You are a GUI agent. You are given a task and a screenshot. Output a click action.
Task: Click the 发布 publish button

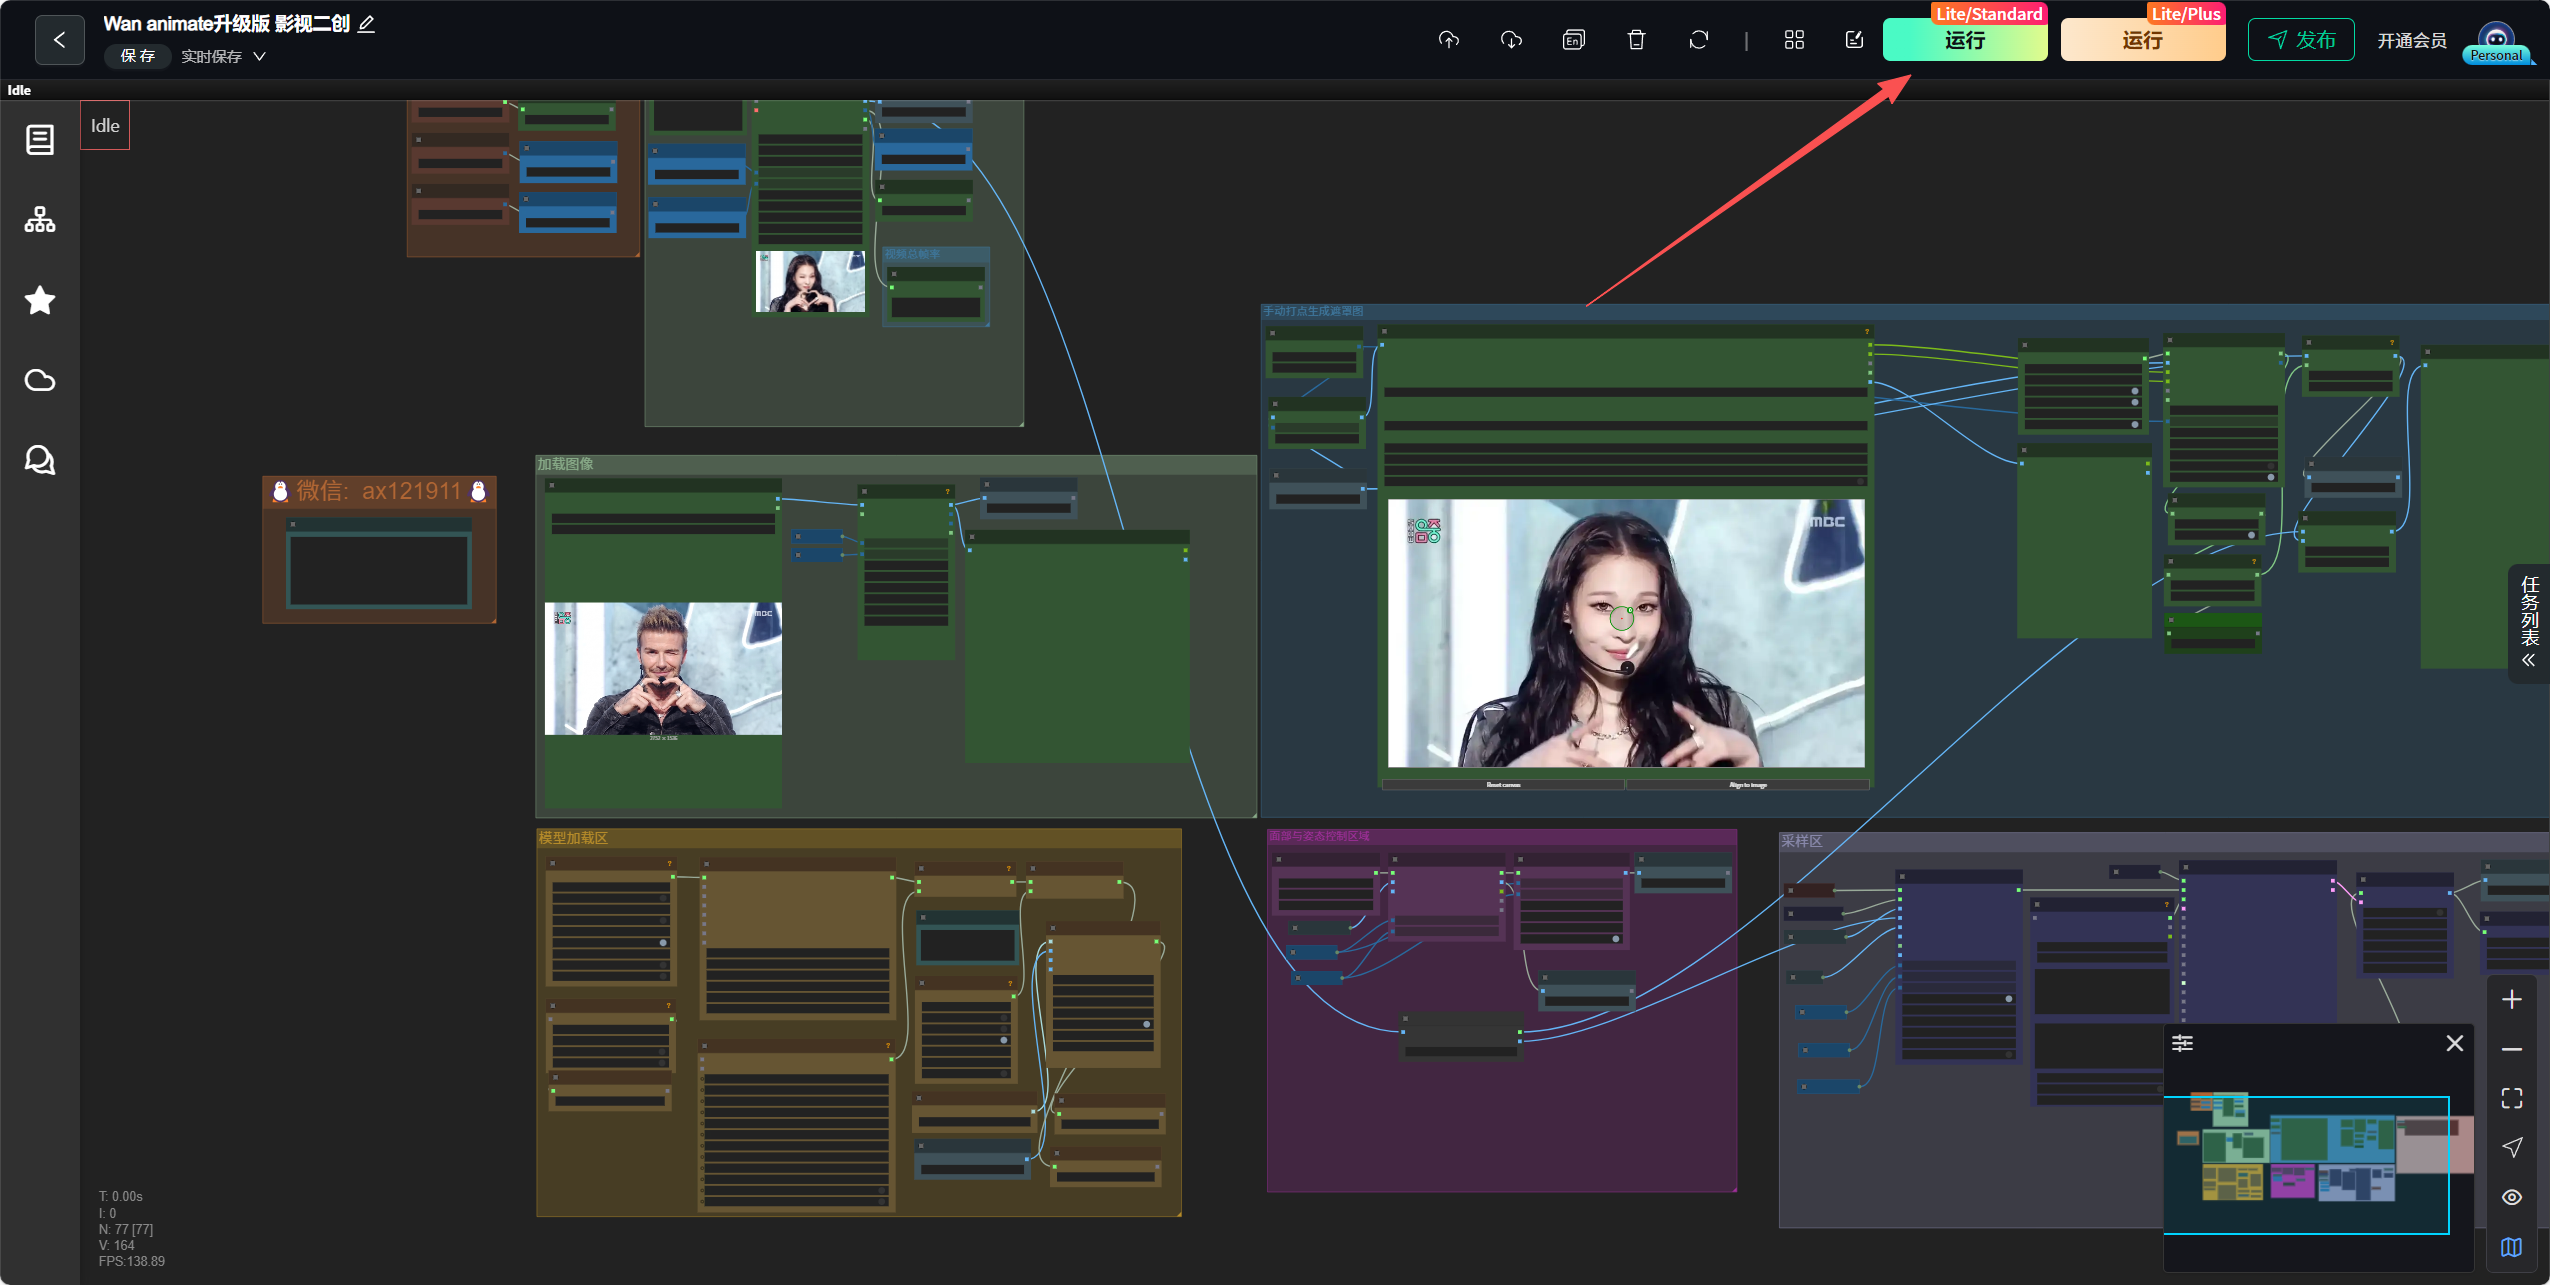pos(2301,40)
